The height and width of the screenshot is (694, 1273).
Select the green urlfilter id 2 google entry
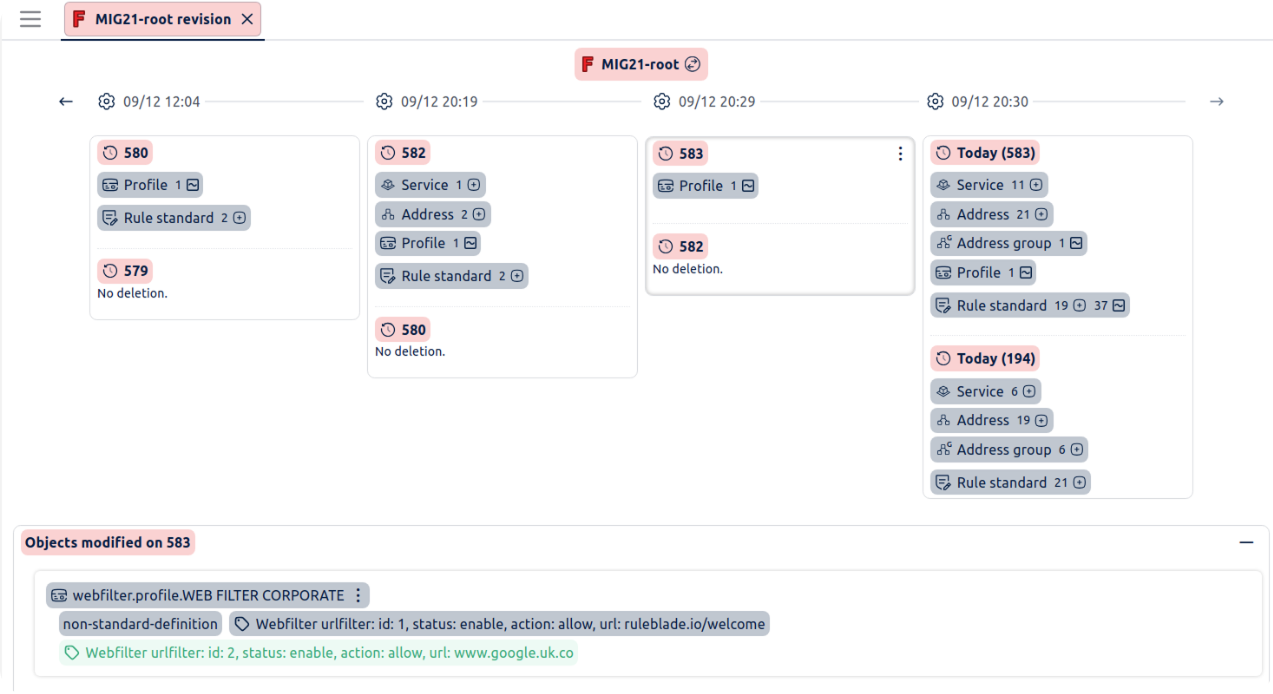(x=318, y=653)
